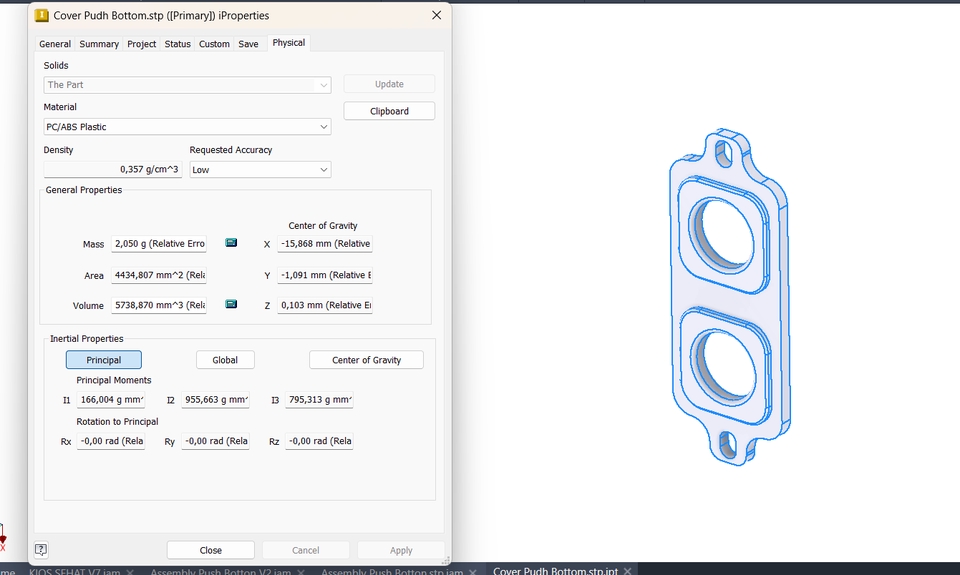Switch to Assembly Push Botton.stp.iam tab
Viewport: 960px width, 575px height.
point(392,571)
